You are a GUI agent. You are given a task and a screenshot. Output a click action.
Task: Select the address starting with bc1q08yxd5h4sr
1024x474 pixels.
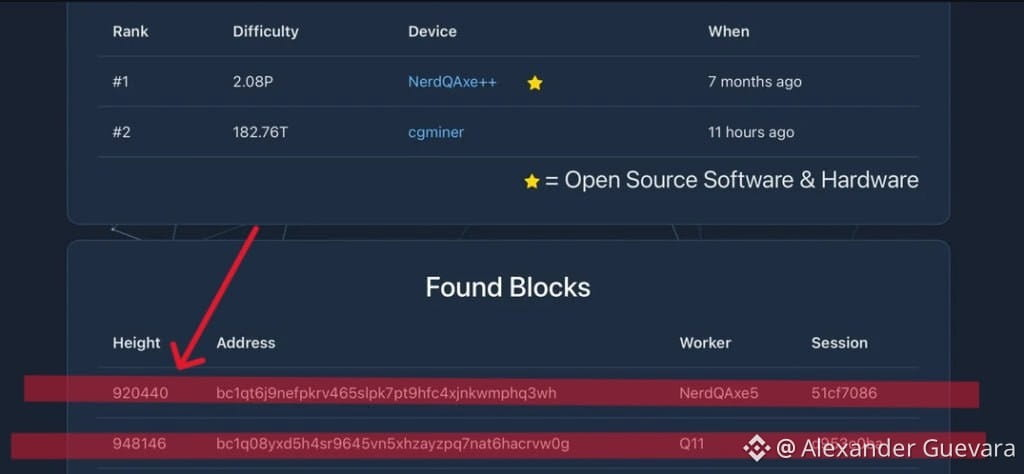pyautogui.click(x=393, y=445)
